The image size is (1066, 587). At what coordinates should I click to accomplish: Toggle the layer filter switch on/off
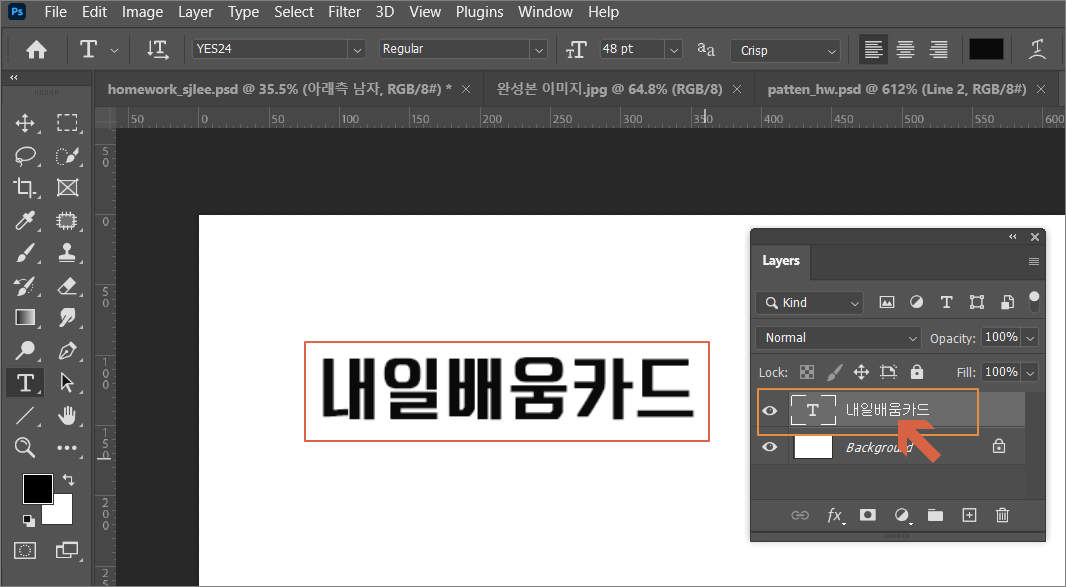(x=1034, y=302)
